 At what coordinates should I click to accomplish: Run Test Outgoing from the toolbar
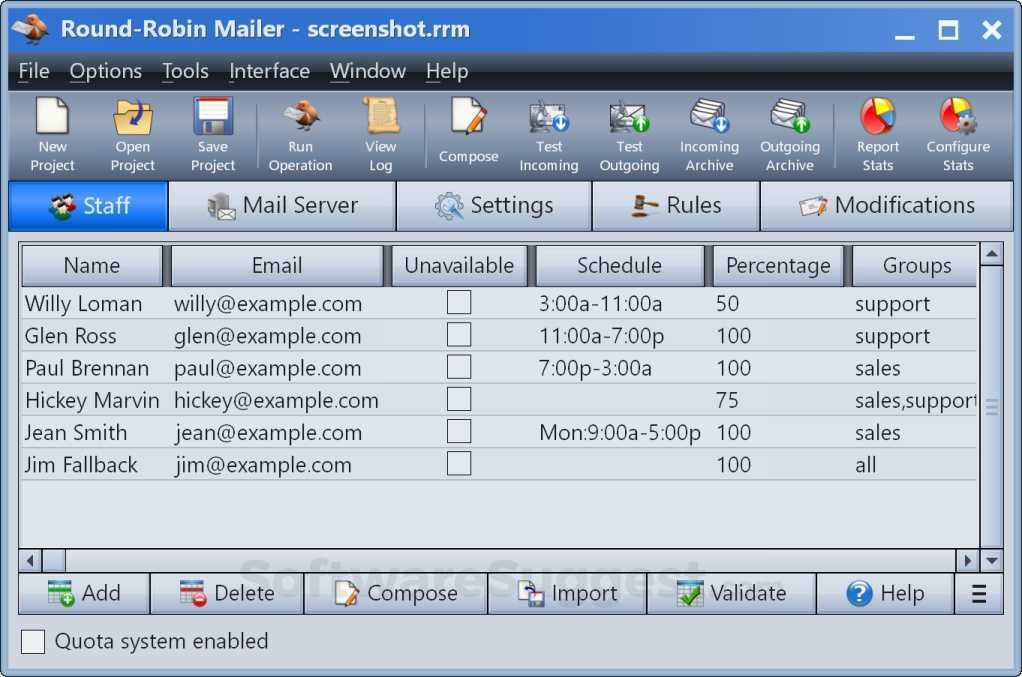point(629,136)
